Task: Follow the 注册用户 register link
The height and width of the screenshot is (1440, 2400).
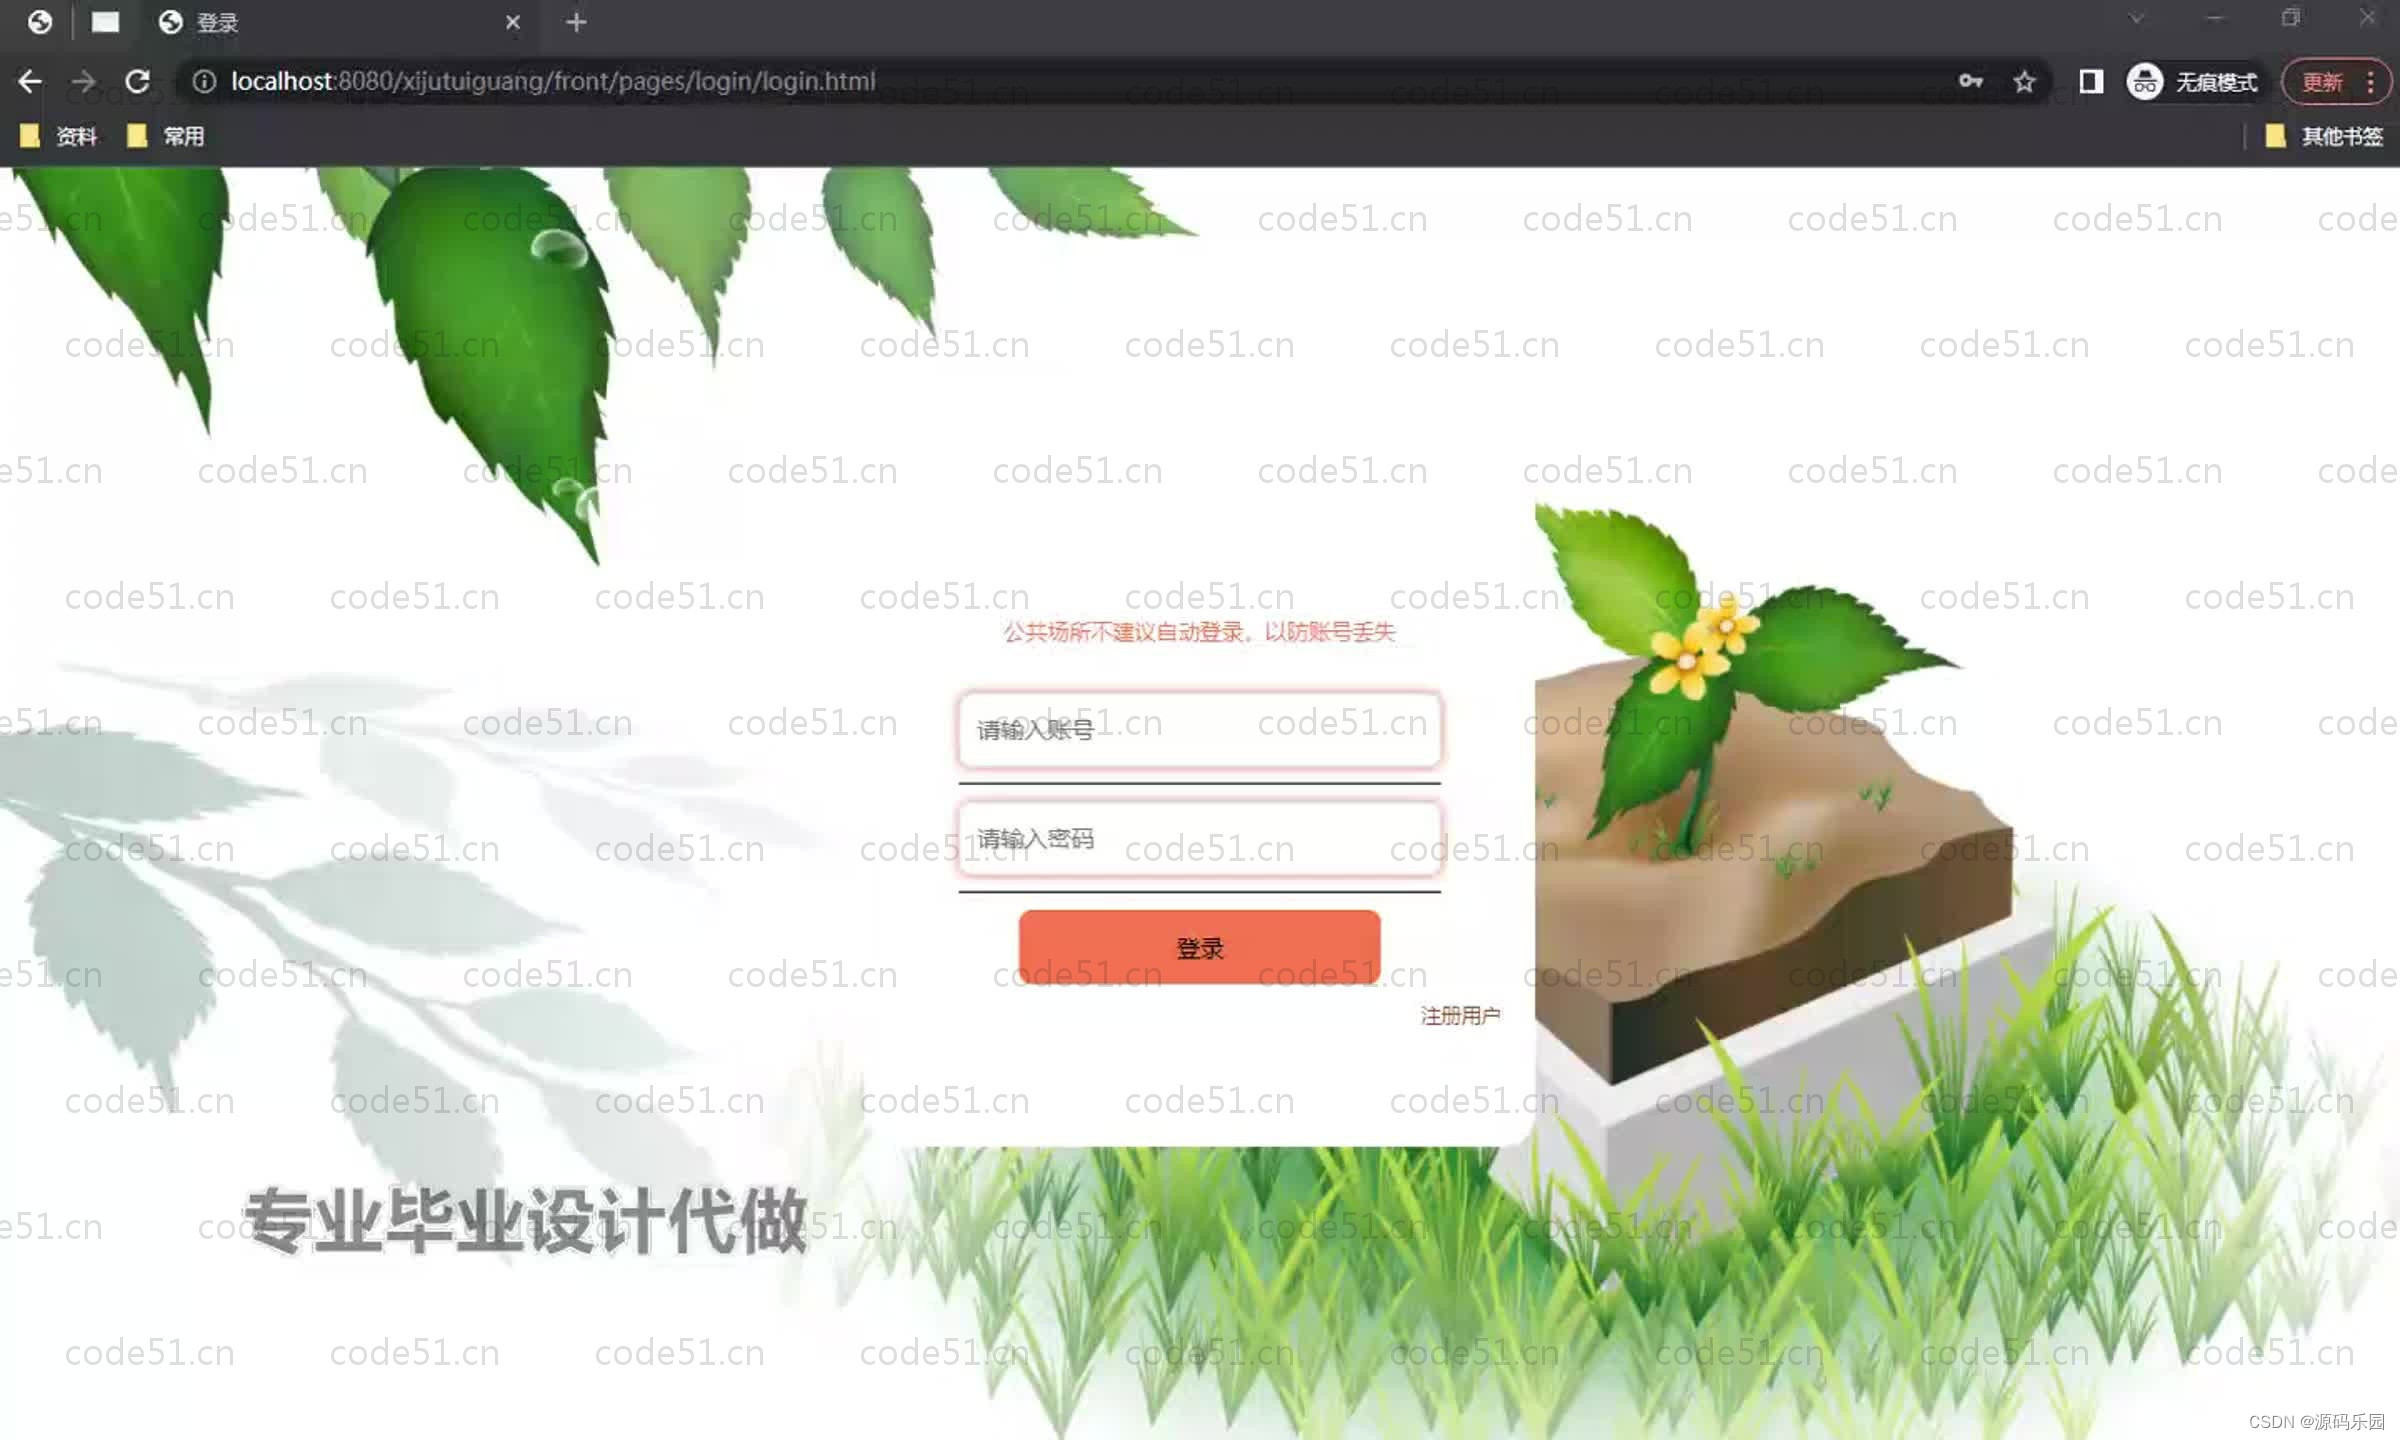Action: point(1460,1016)
